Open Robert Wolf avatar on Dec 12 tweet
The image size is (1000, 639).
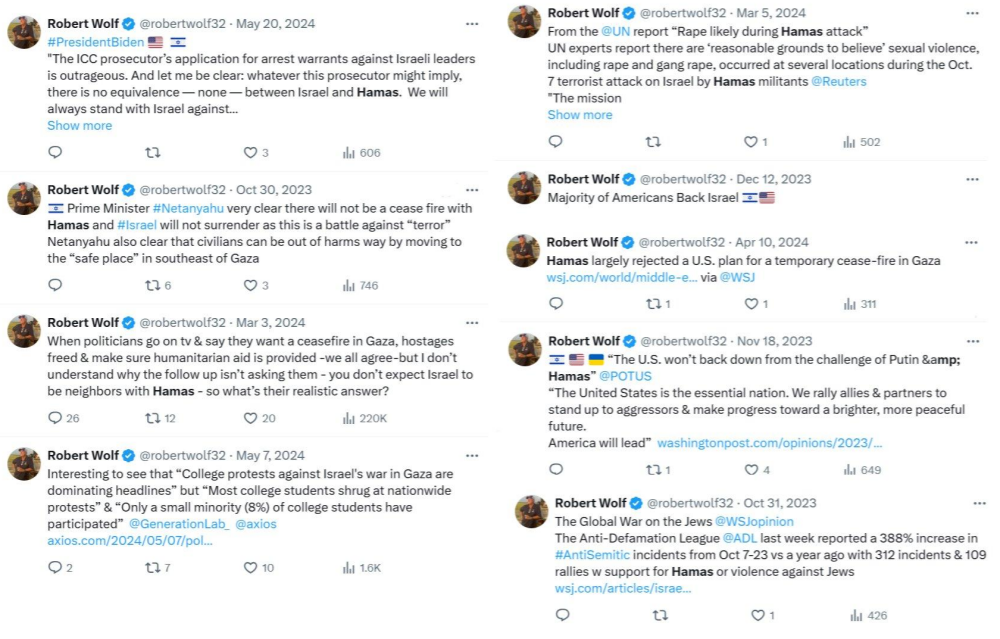tap(526, 188)
